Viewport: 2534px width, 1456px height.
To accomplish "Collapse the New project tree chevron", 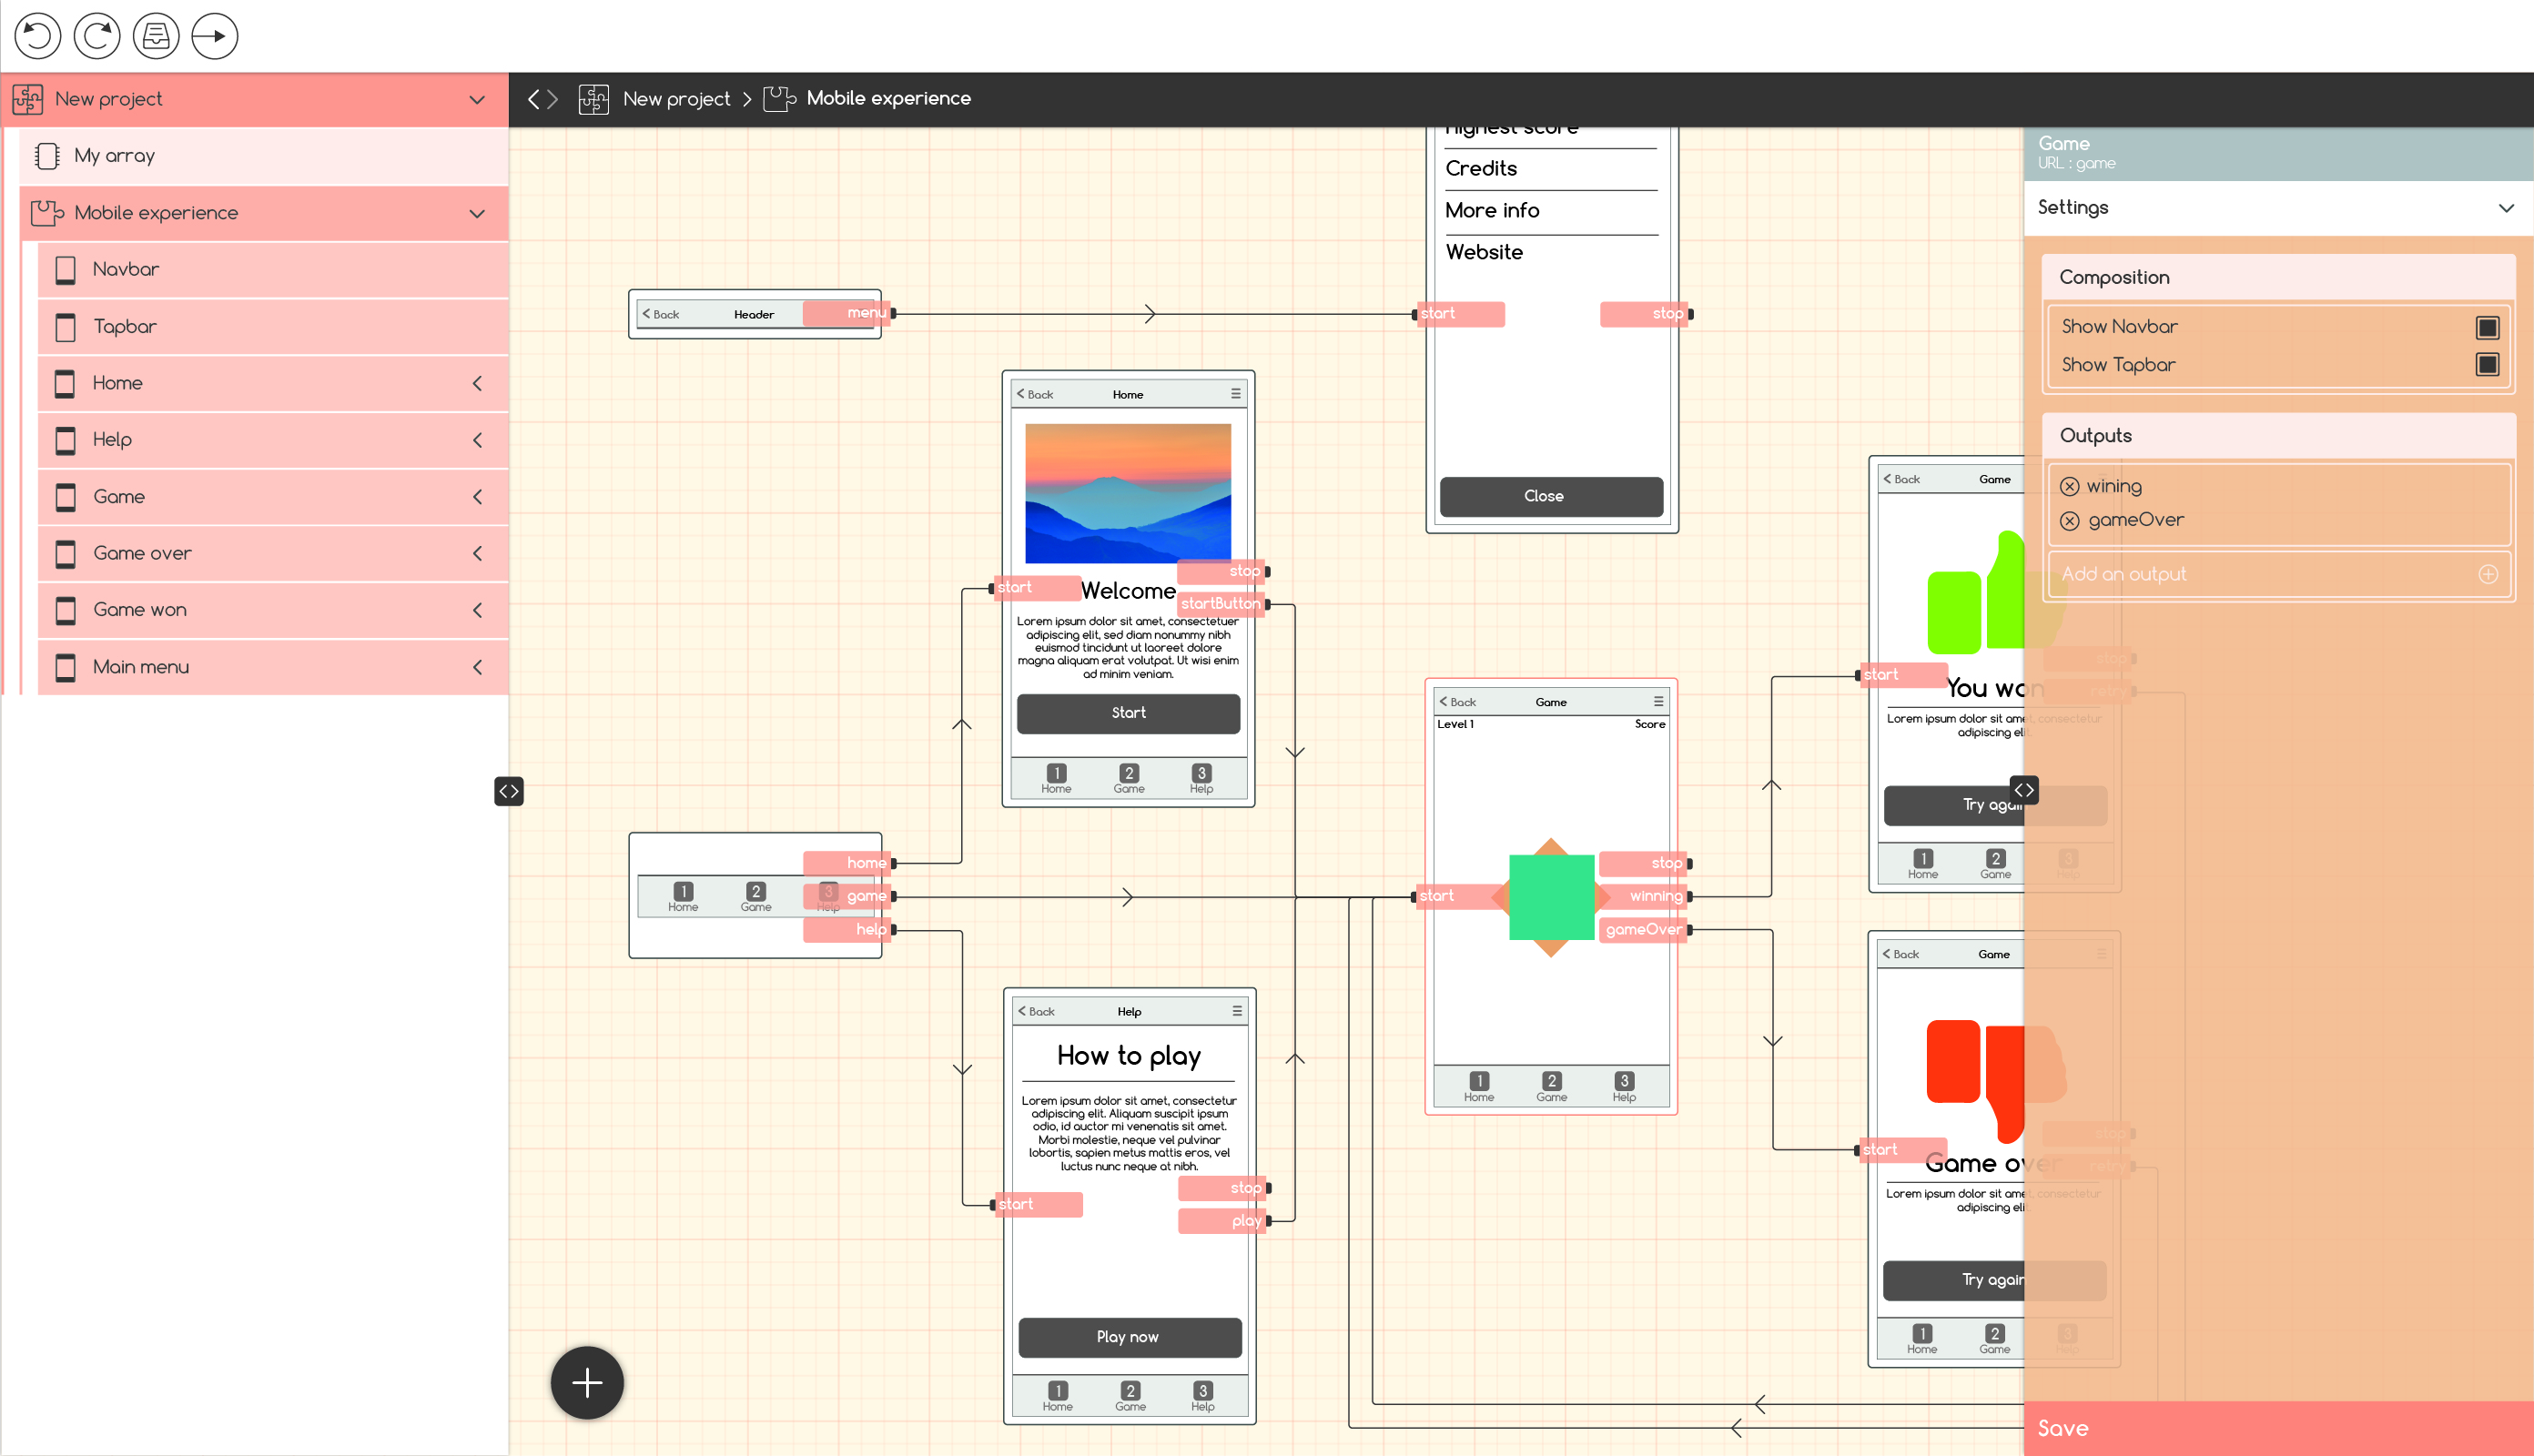I will tap(477, 100).
